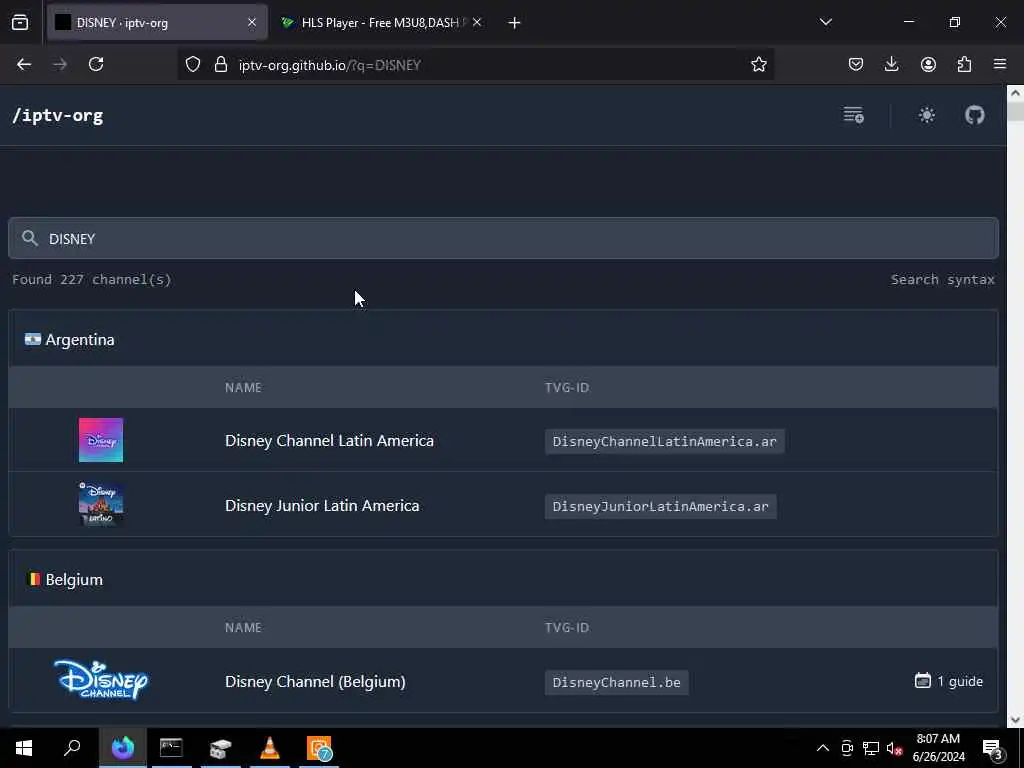Open the orange app icon in taskbar
The height and width of the screenshot is (768, 1024).
pos(319,748)
